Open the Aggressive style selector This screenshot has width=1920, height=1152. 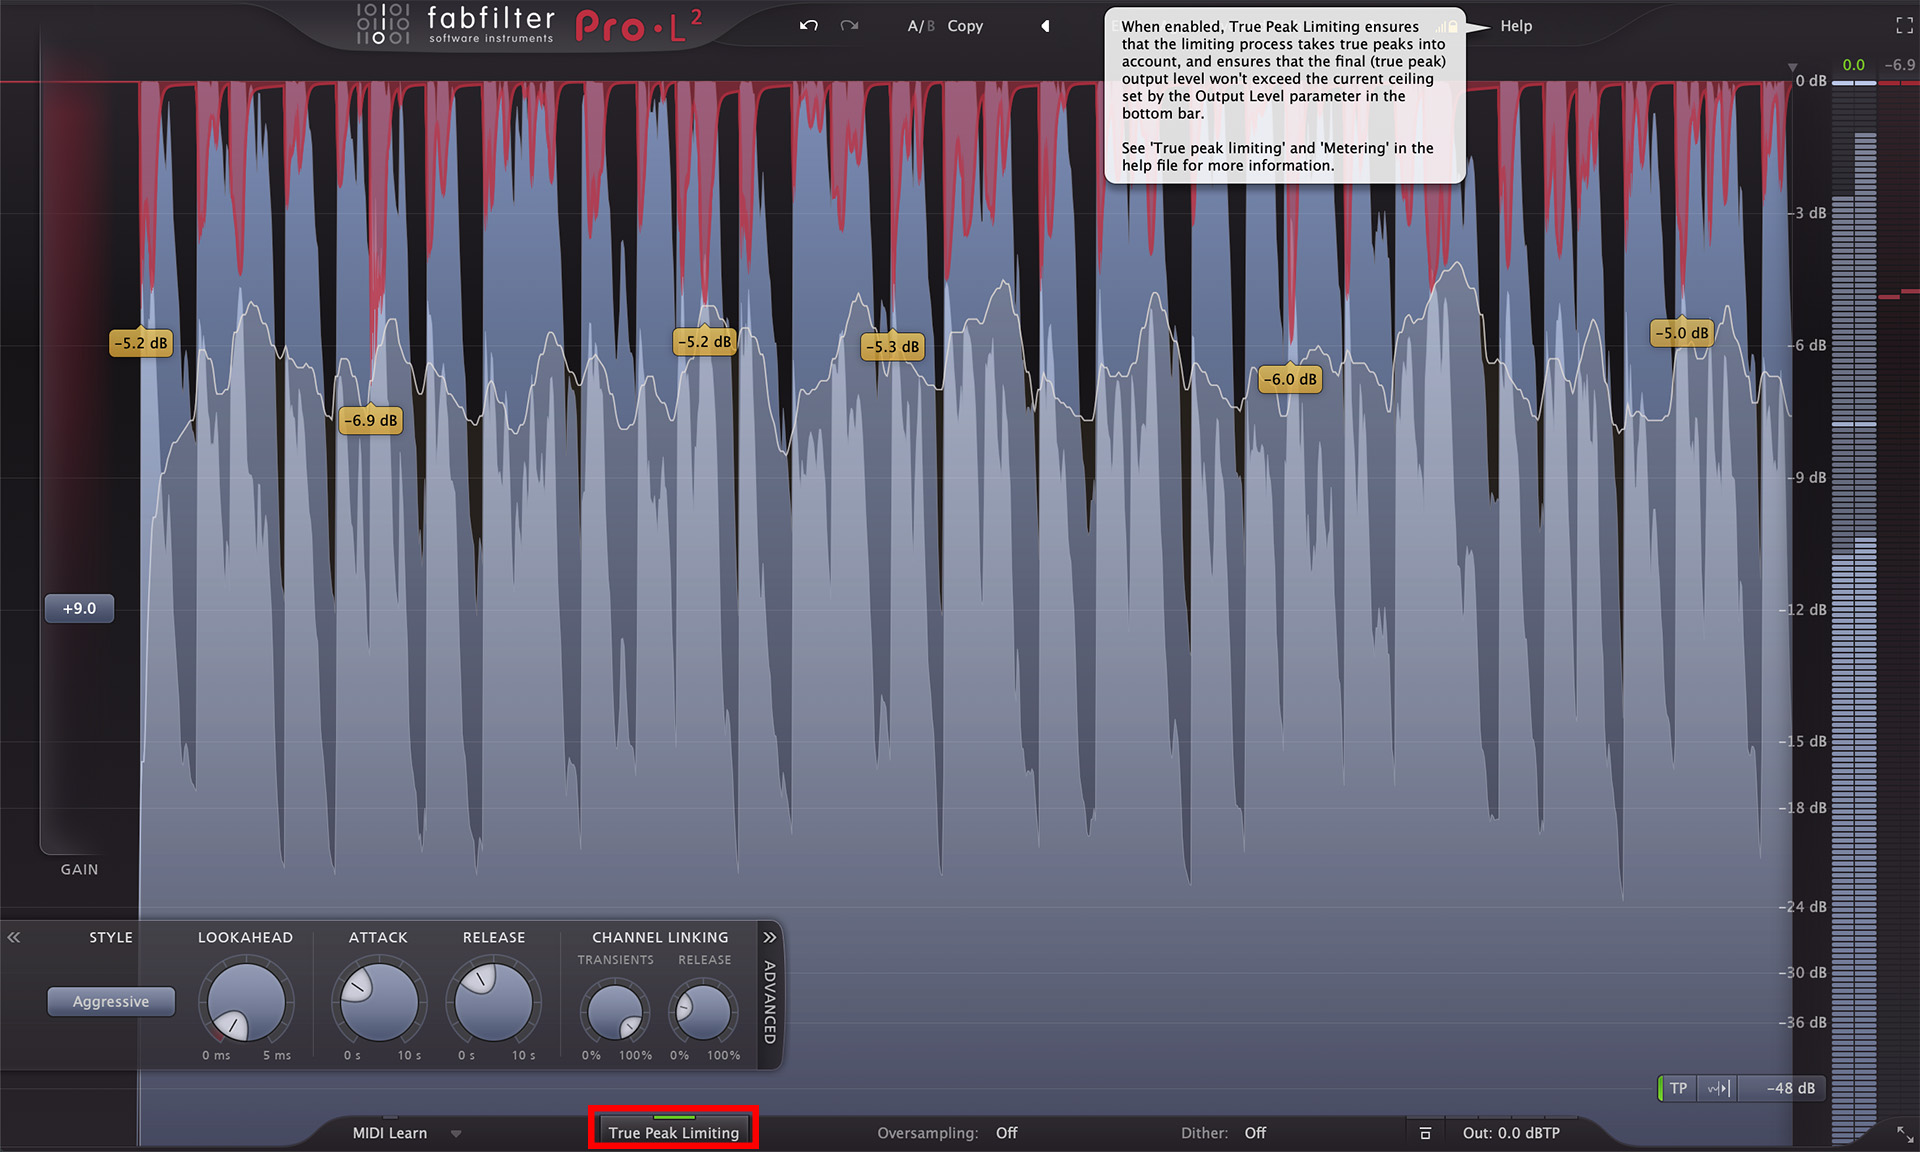[111, 1001]
